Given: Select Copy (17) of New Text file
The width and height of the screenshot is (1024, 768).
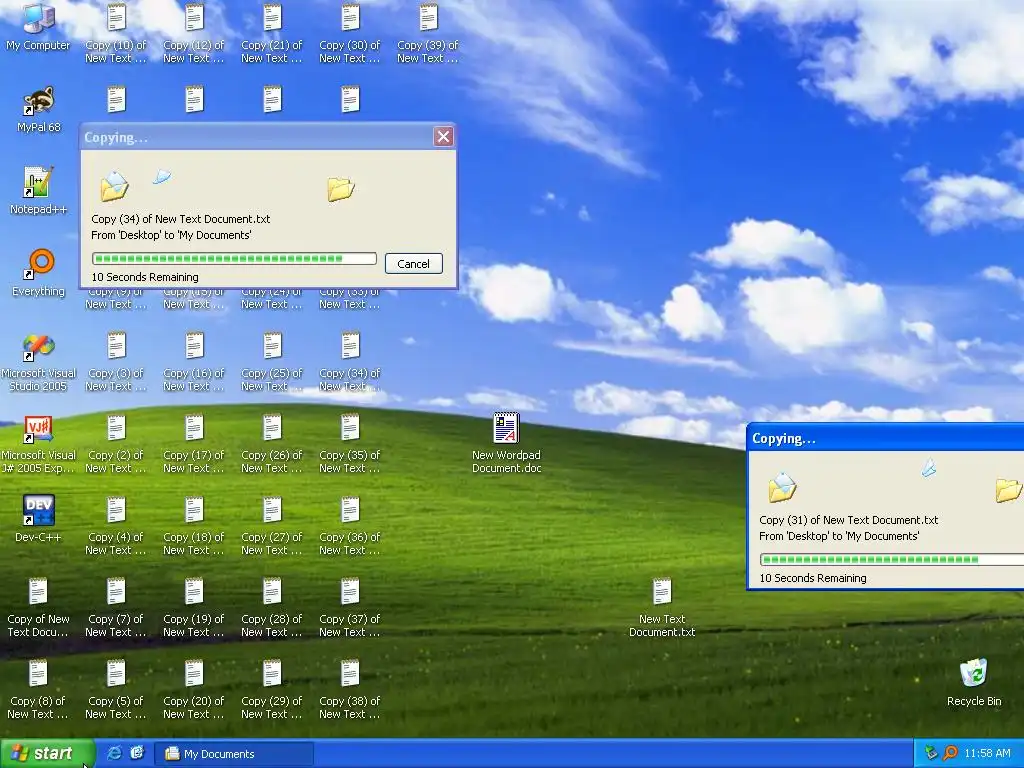Looking at the screenshot, I should [x=193, y=443].
